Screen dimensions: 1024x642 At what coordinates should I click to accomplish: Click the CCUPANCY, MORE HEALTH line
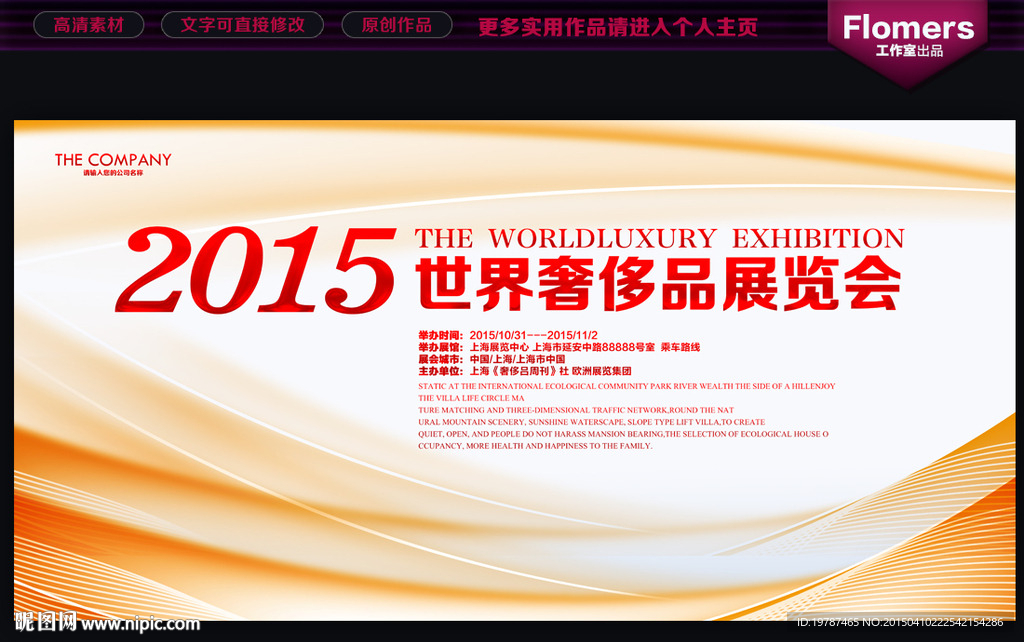coord(536,446)
